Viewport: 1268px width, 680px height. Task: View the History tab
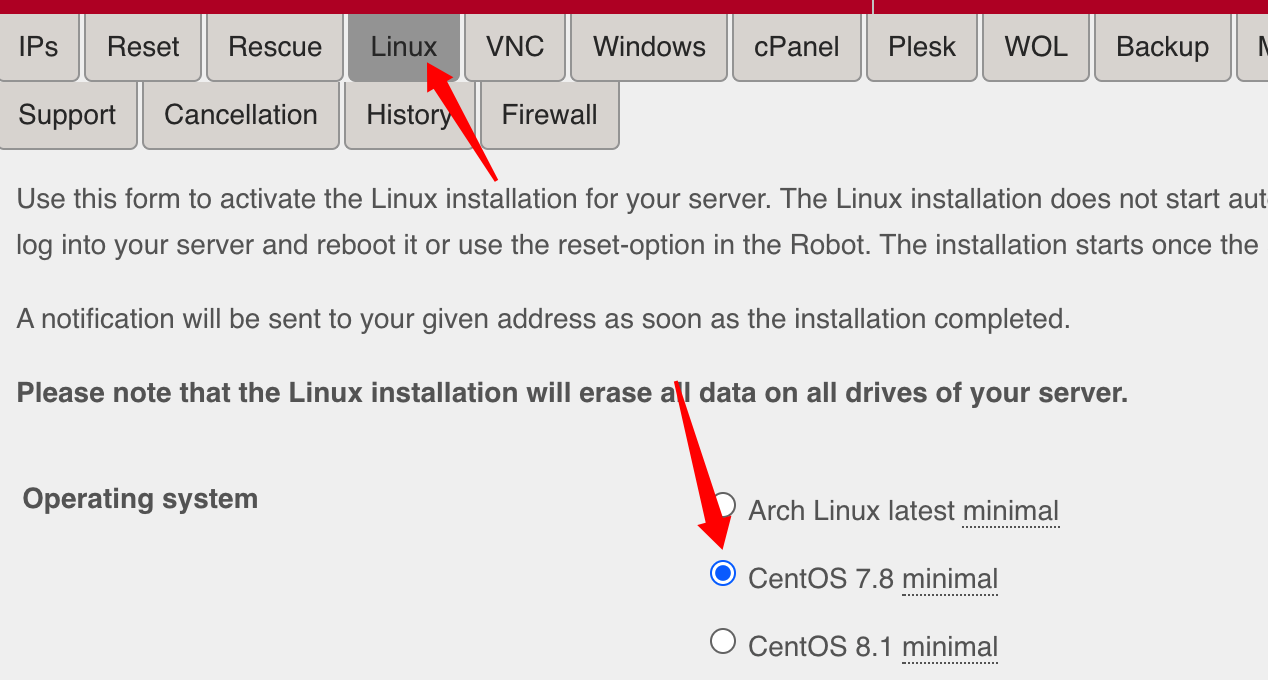point(409,115)
